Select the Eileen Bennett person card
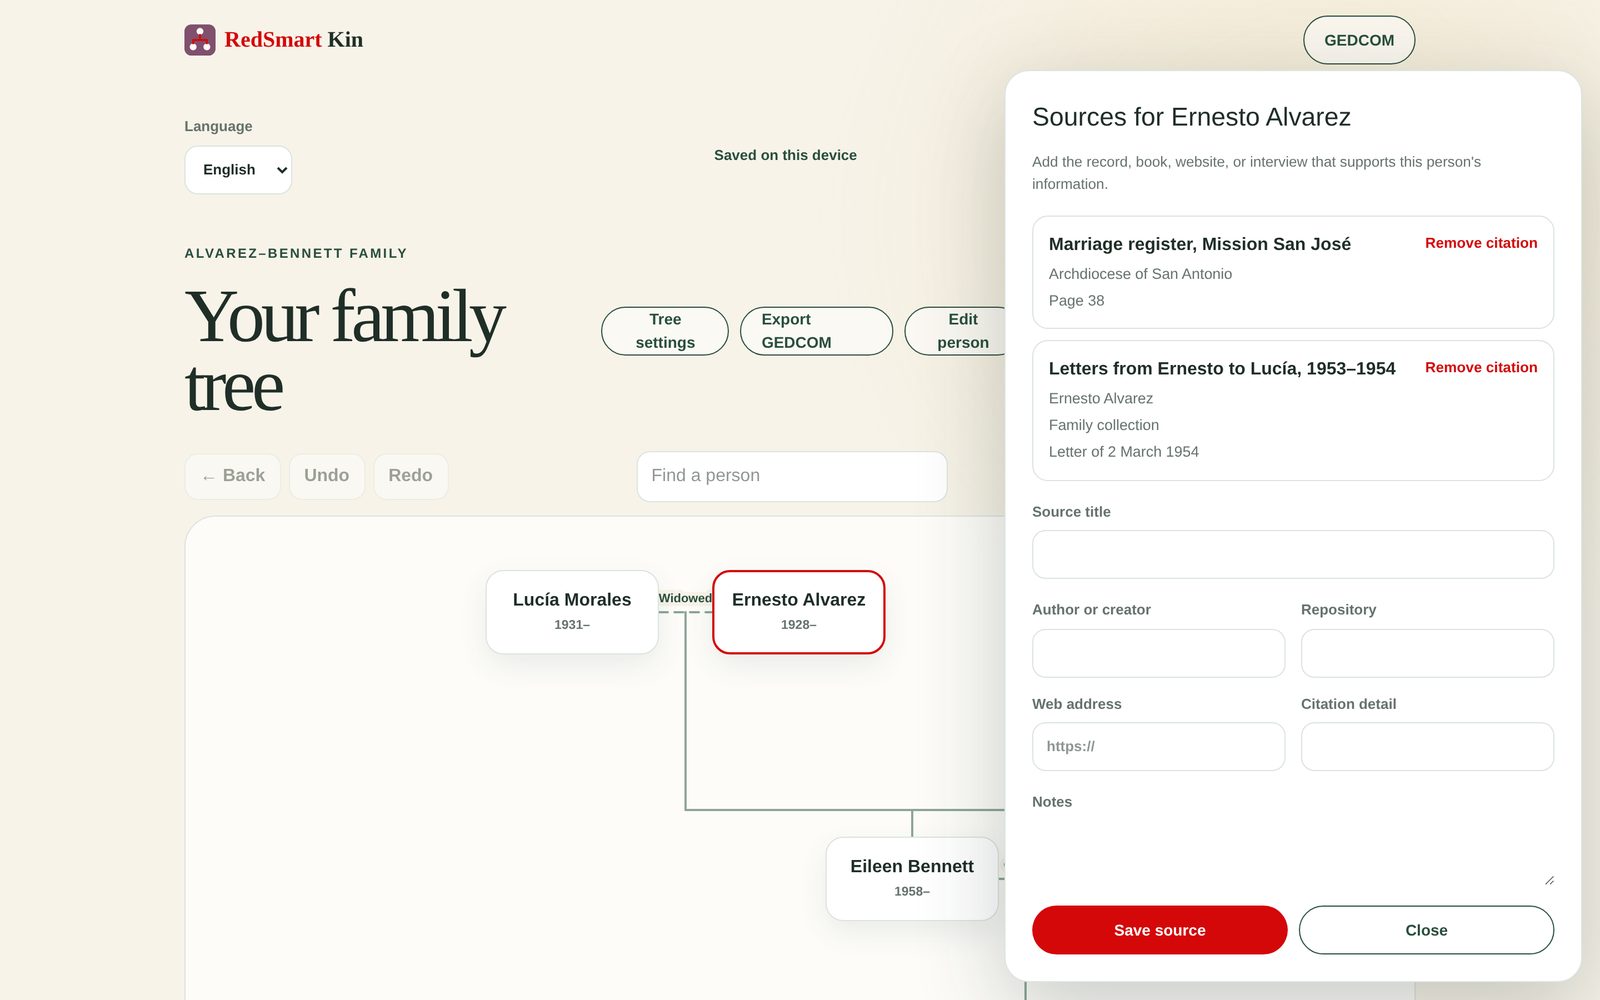The height and width of the screenshot is (1000, 1600). [912, 879]
